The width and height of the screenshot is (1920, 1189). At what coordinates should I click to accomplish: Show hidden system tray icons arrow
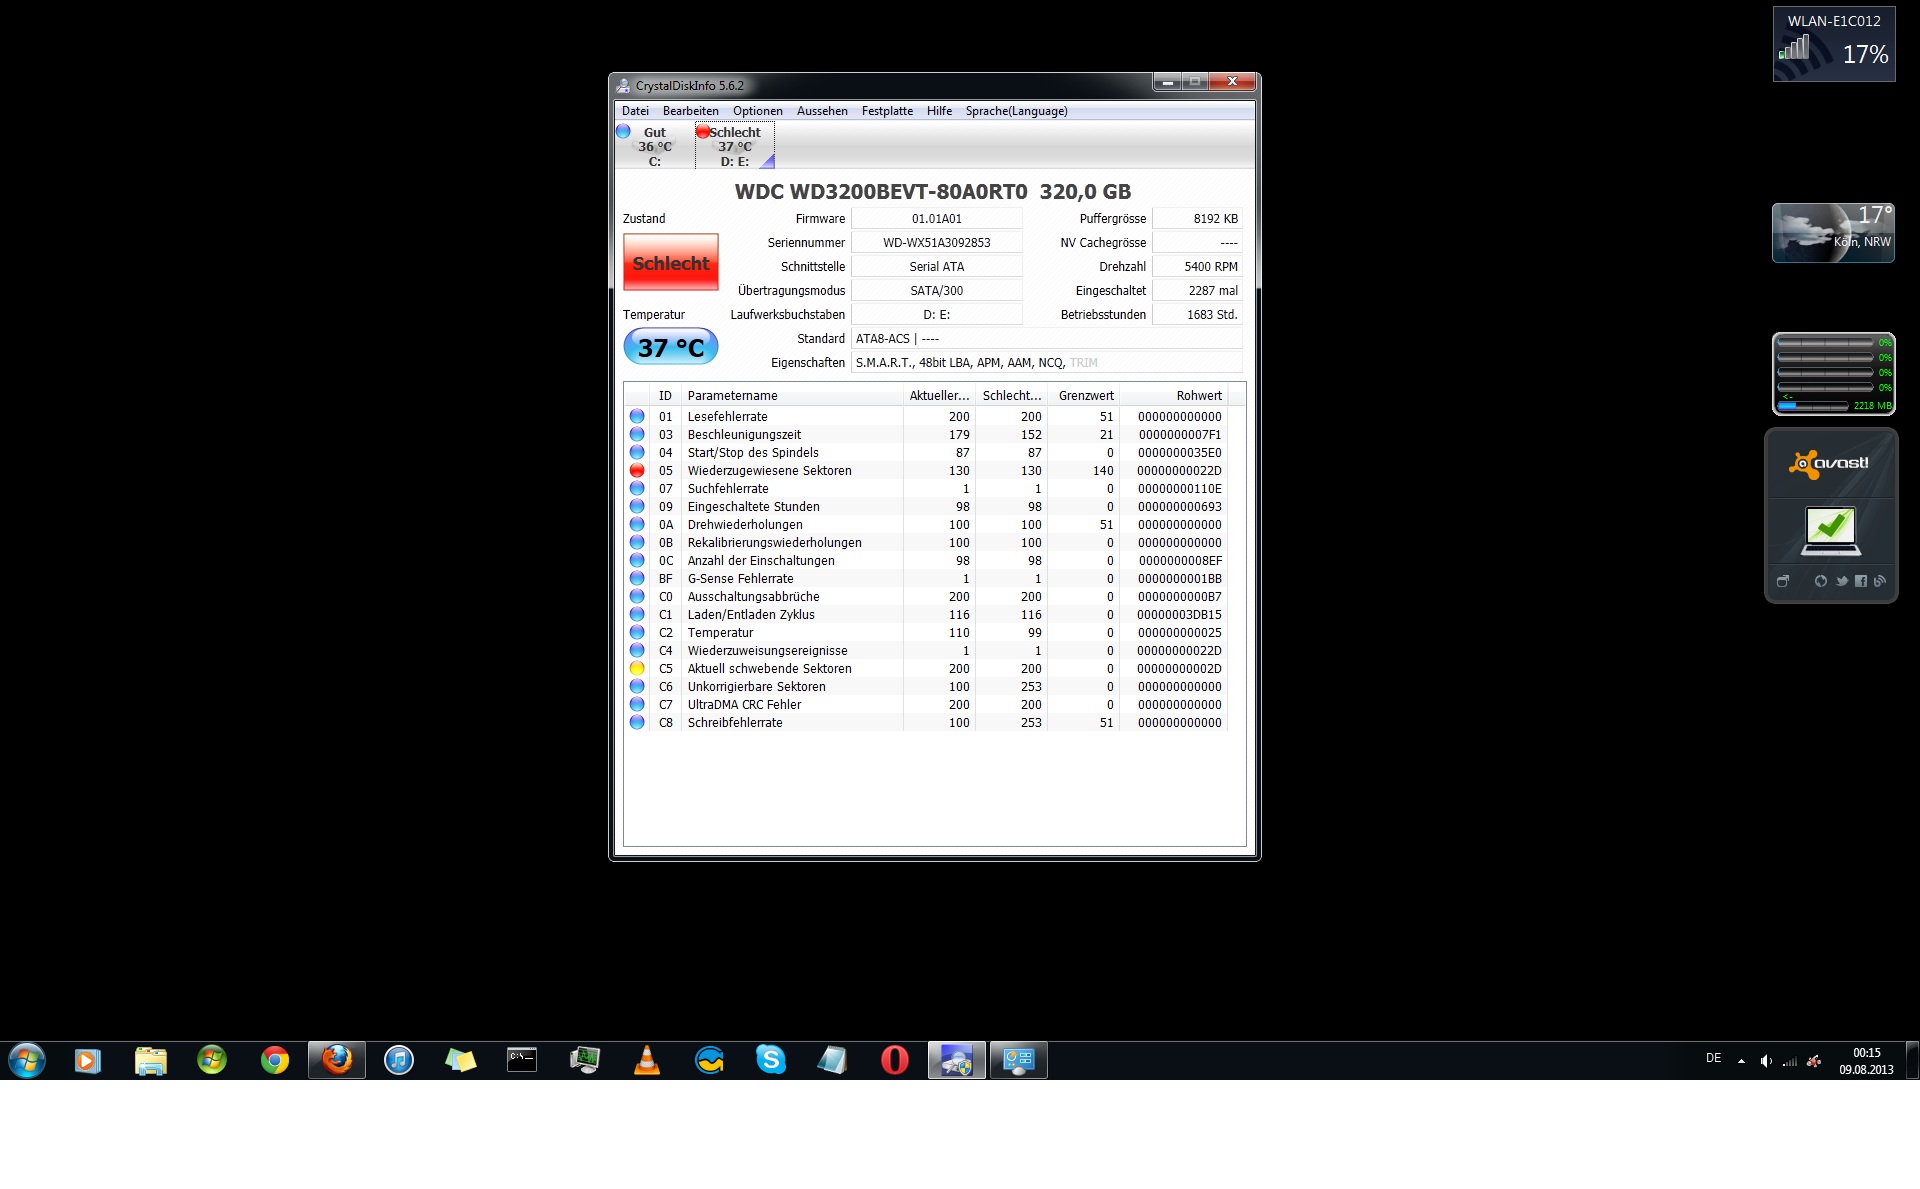click(x=1741, y=1061)
